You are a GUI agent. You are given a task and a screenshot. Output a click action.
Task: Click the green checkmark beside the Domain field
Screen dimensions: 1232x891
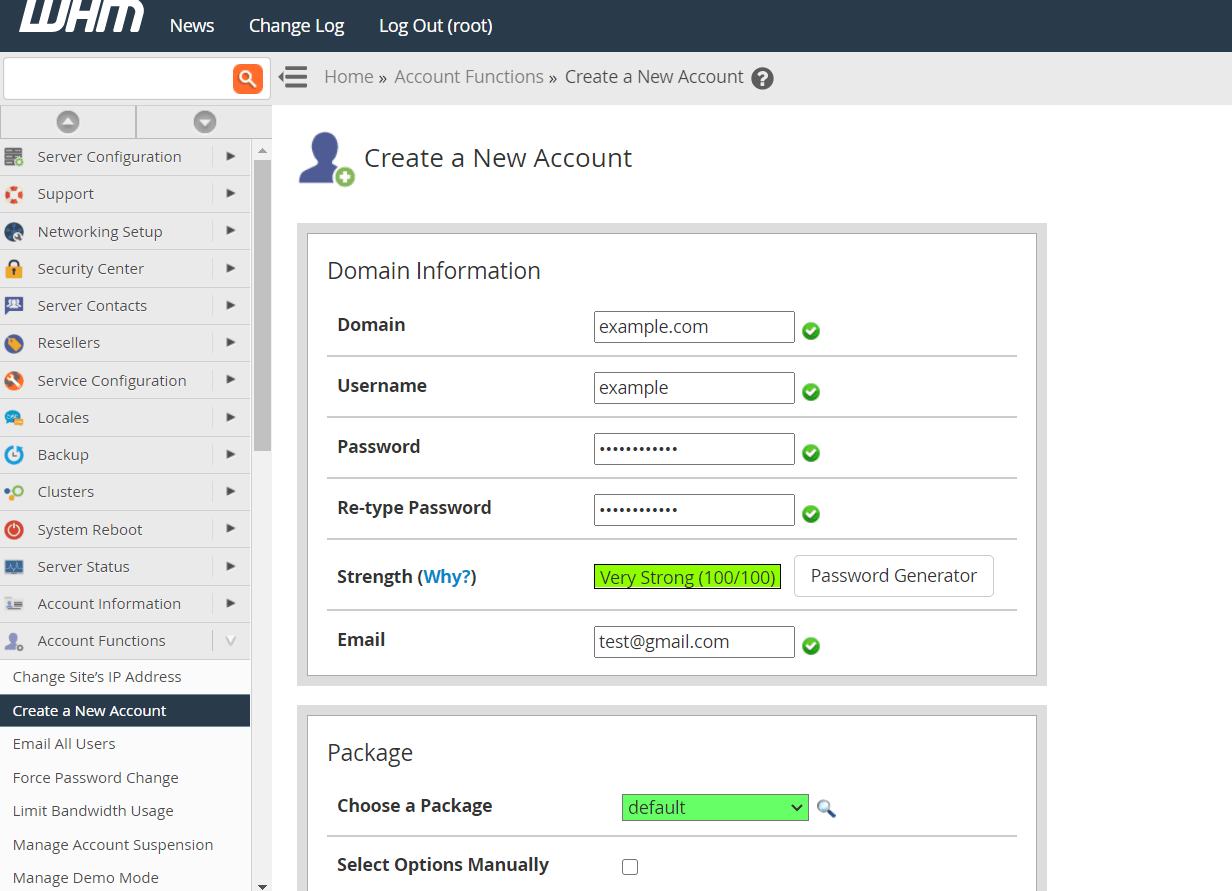point(810,330)
